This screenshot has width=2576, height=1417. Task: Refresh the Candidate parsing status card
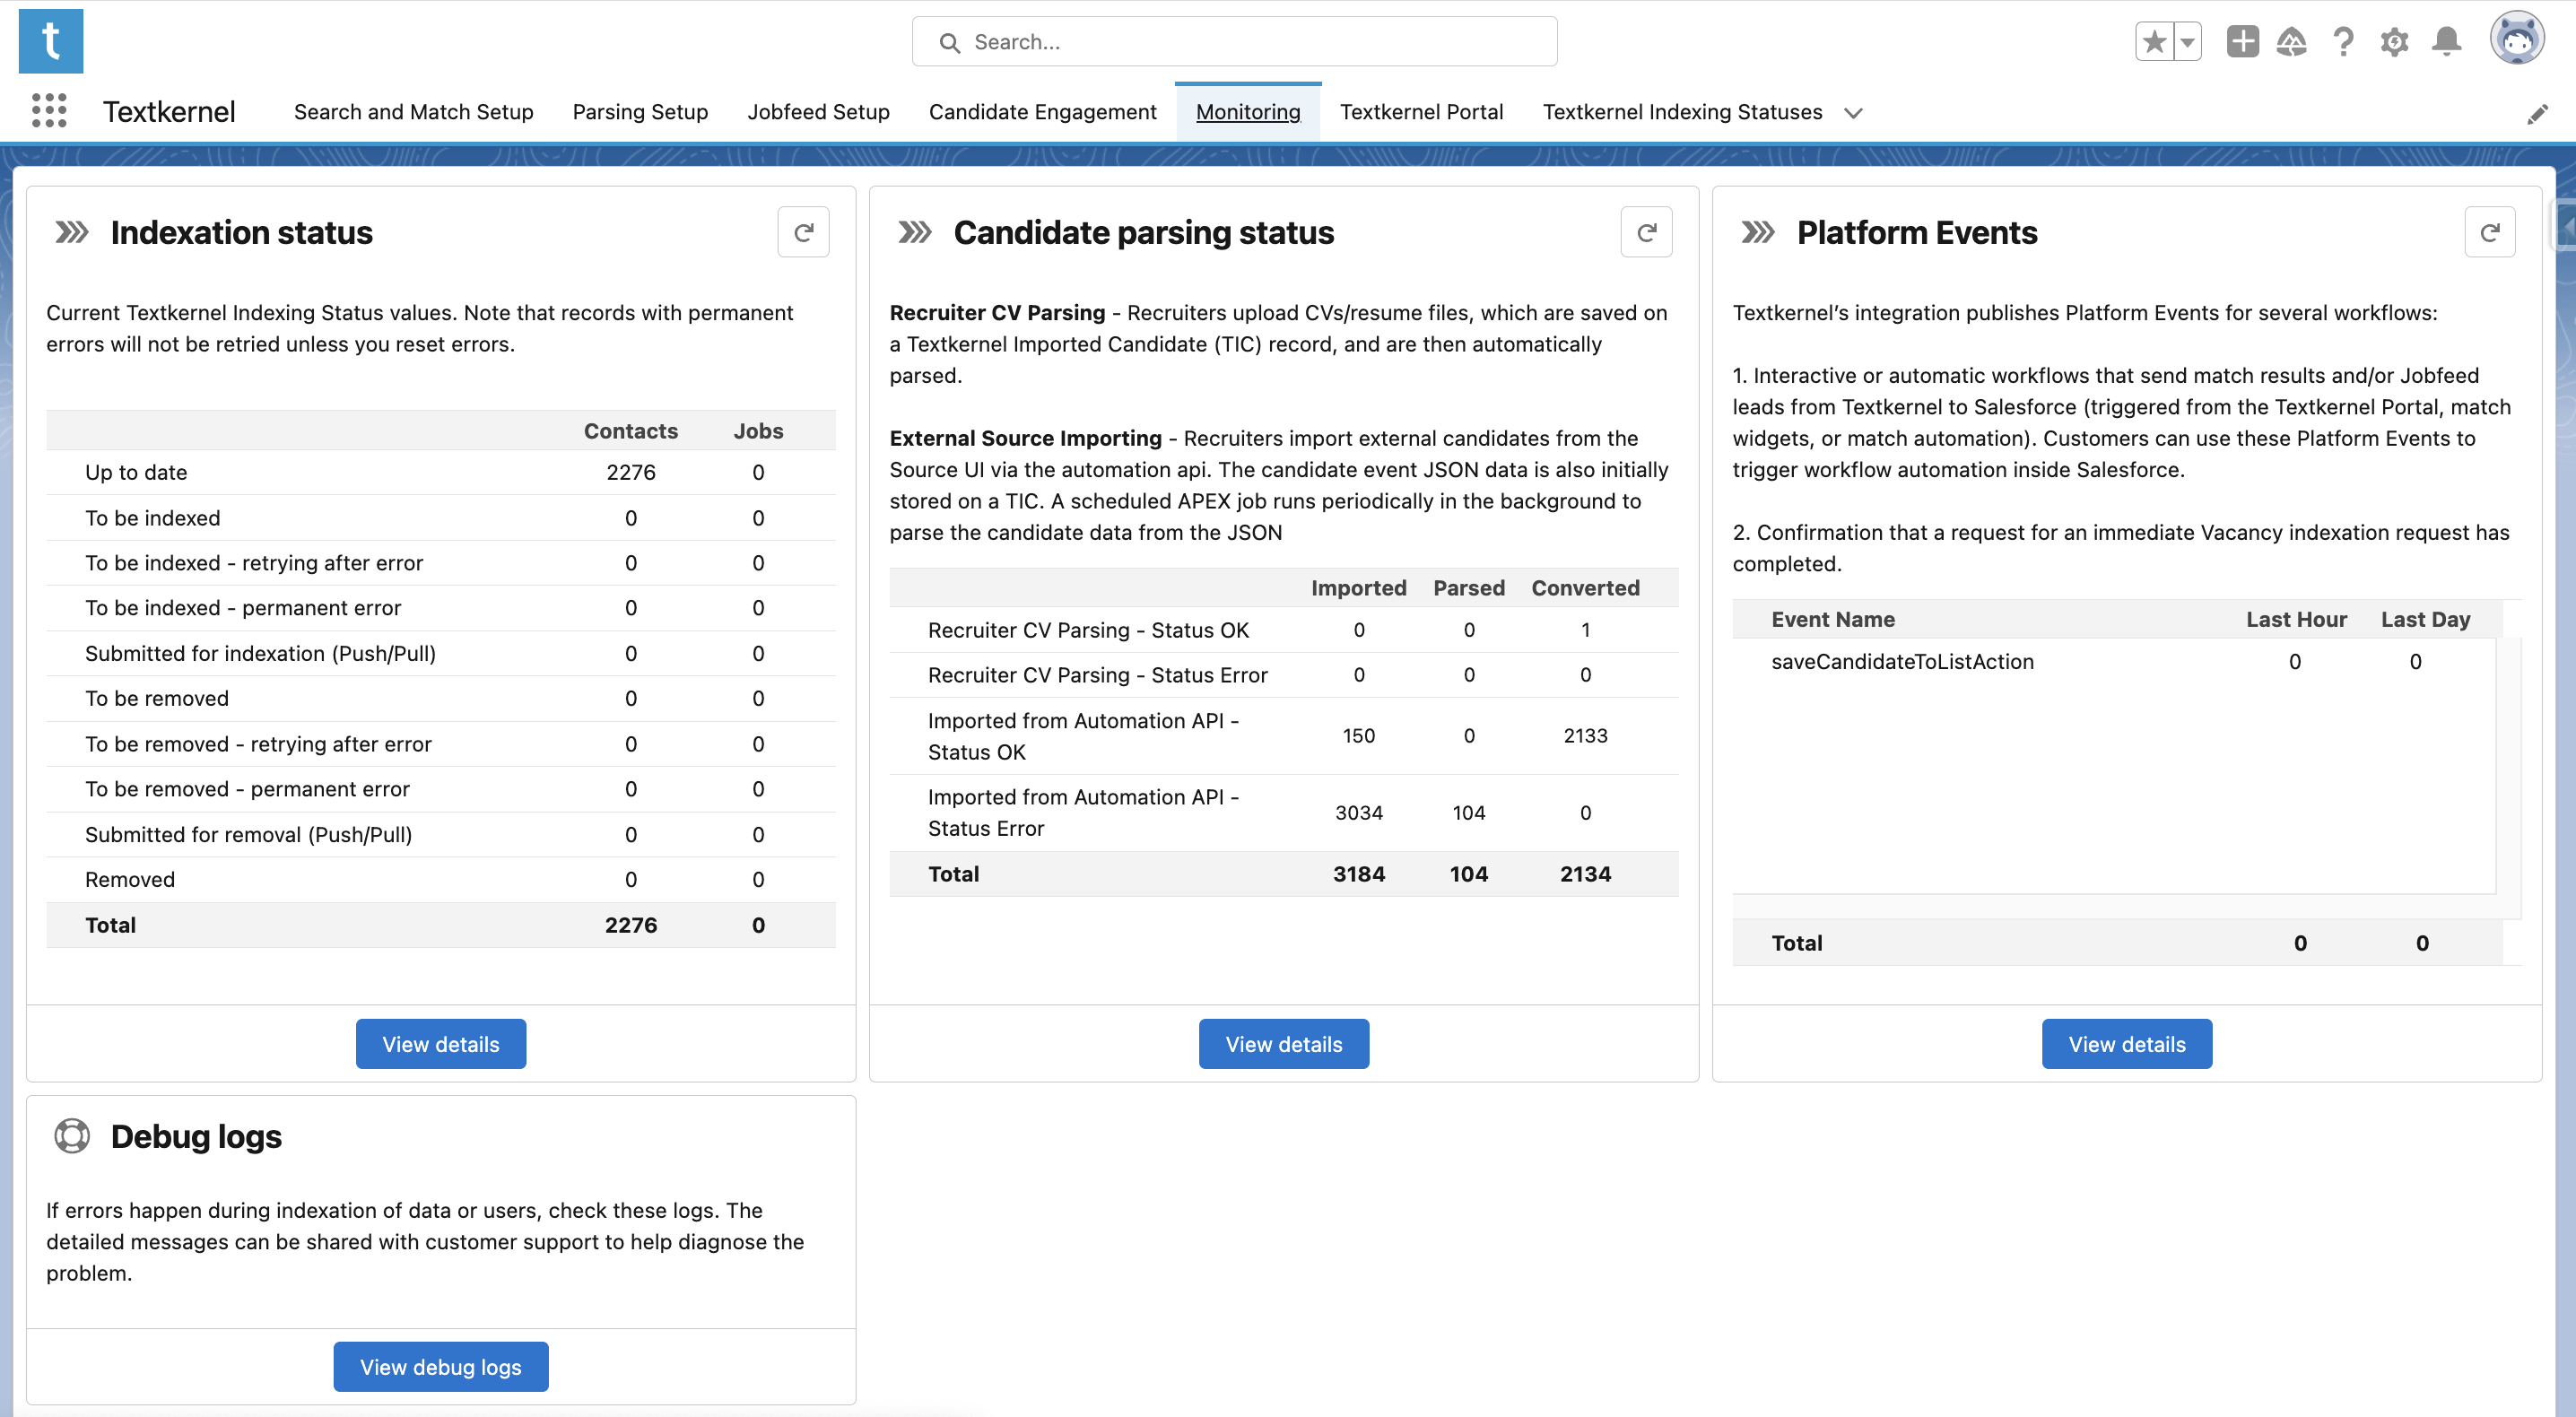point(1647,232)
